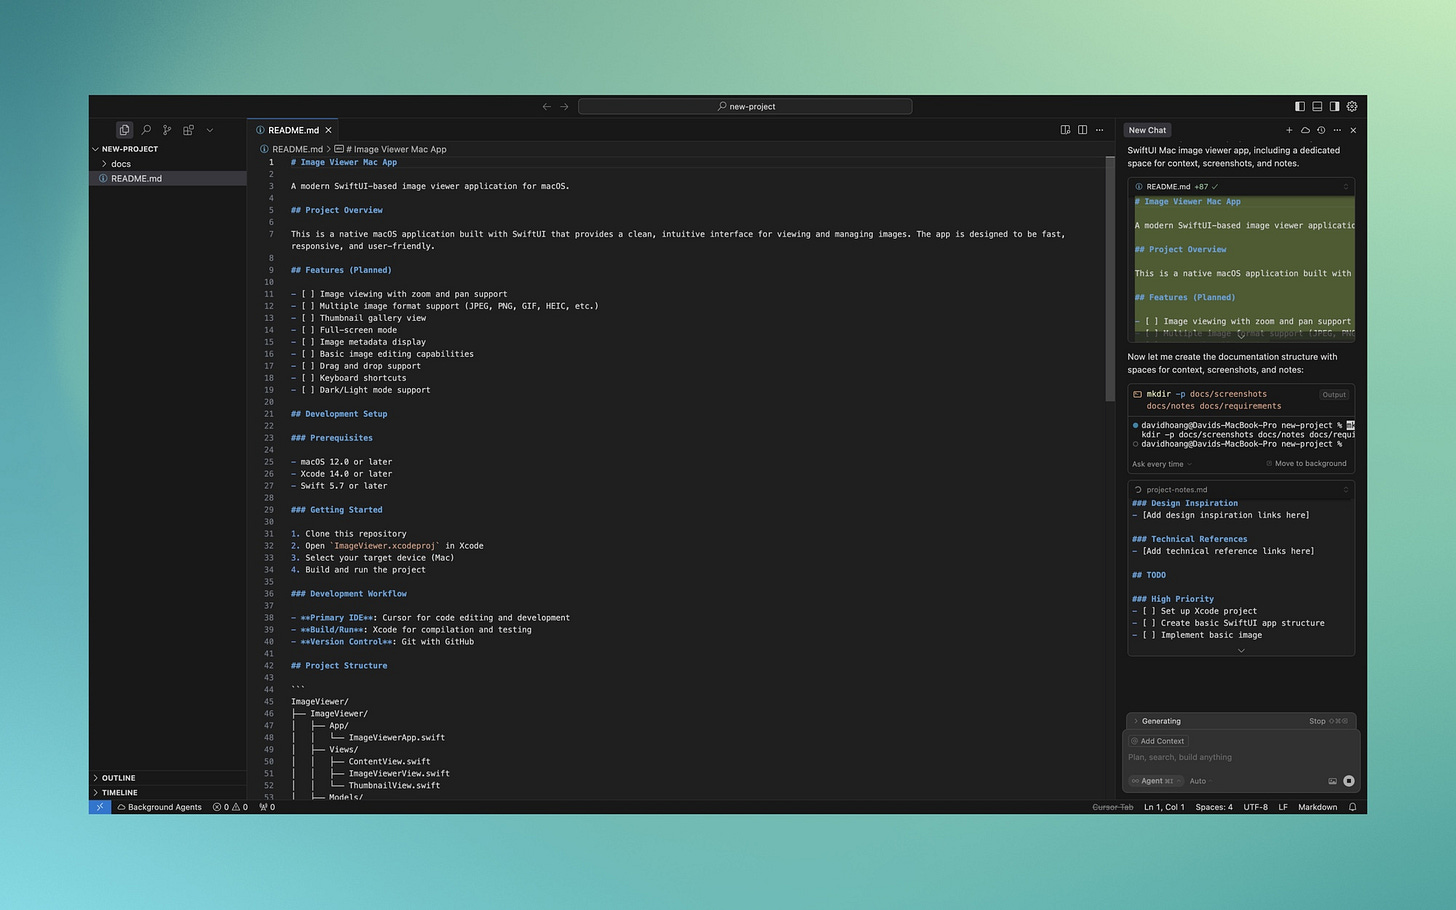The width and height of the screenshot is (1456, 910).
Task: Change indentation via Spaces: 4
Action: point(1214,807)
